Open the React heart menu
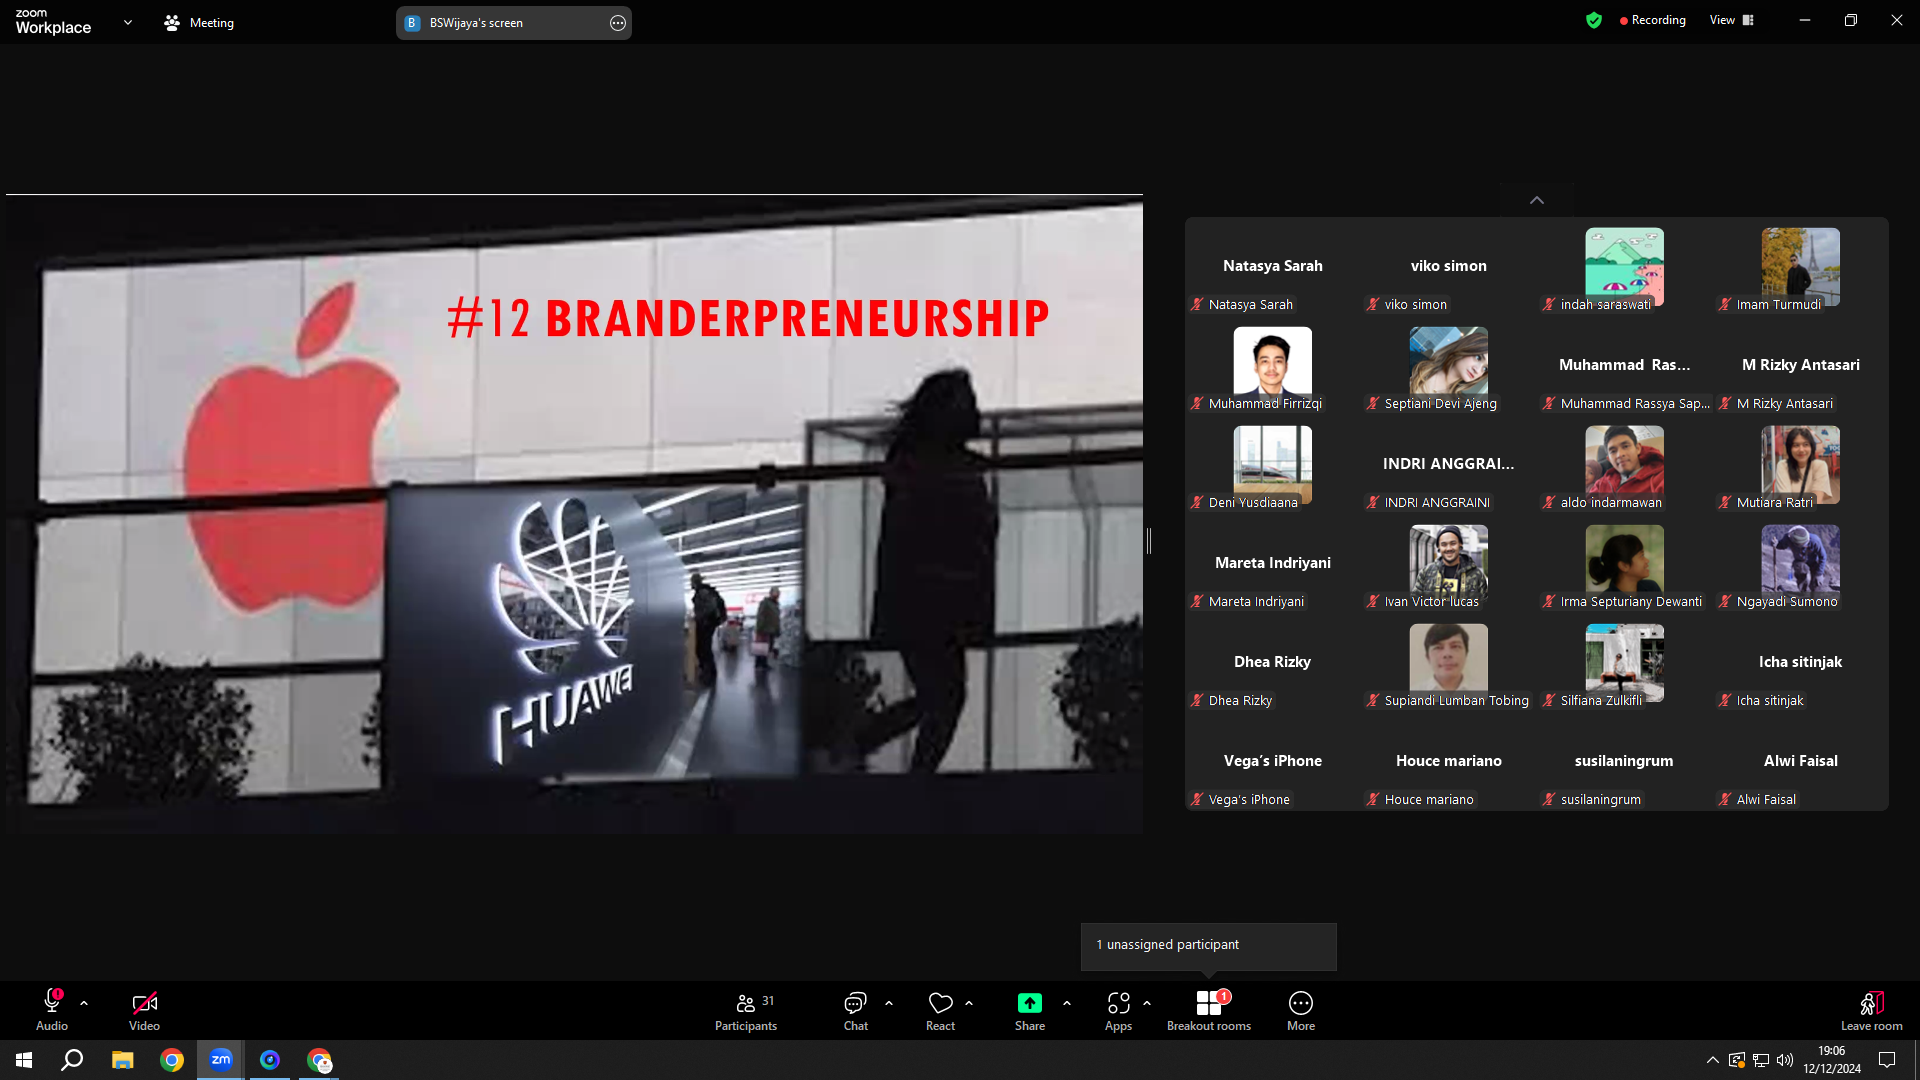The image size is (1920, 1080). (940, 1010)
